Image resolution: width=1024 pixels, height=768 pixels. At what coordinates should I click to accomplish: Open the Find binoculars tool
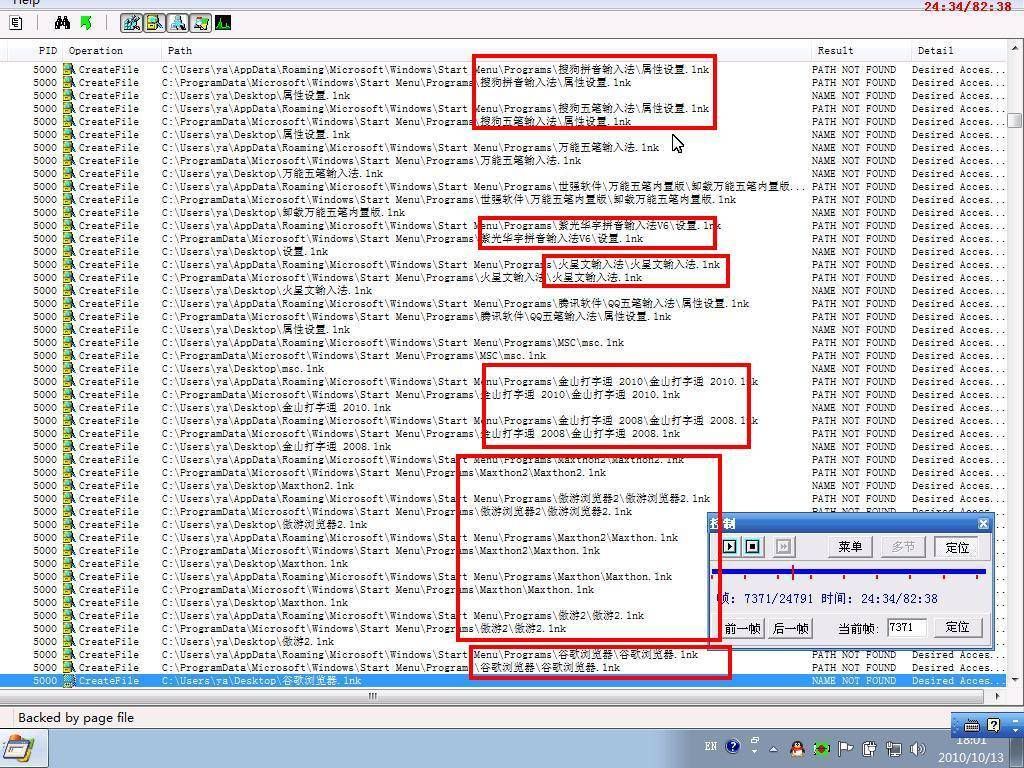[62, 24]
